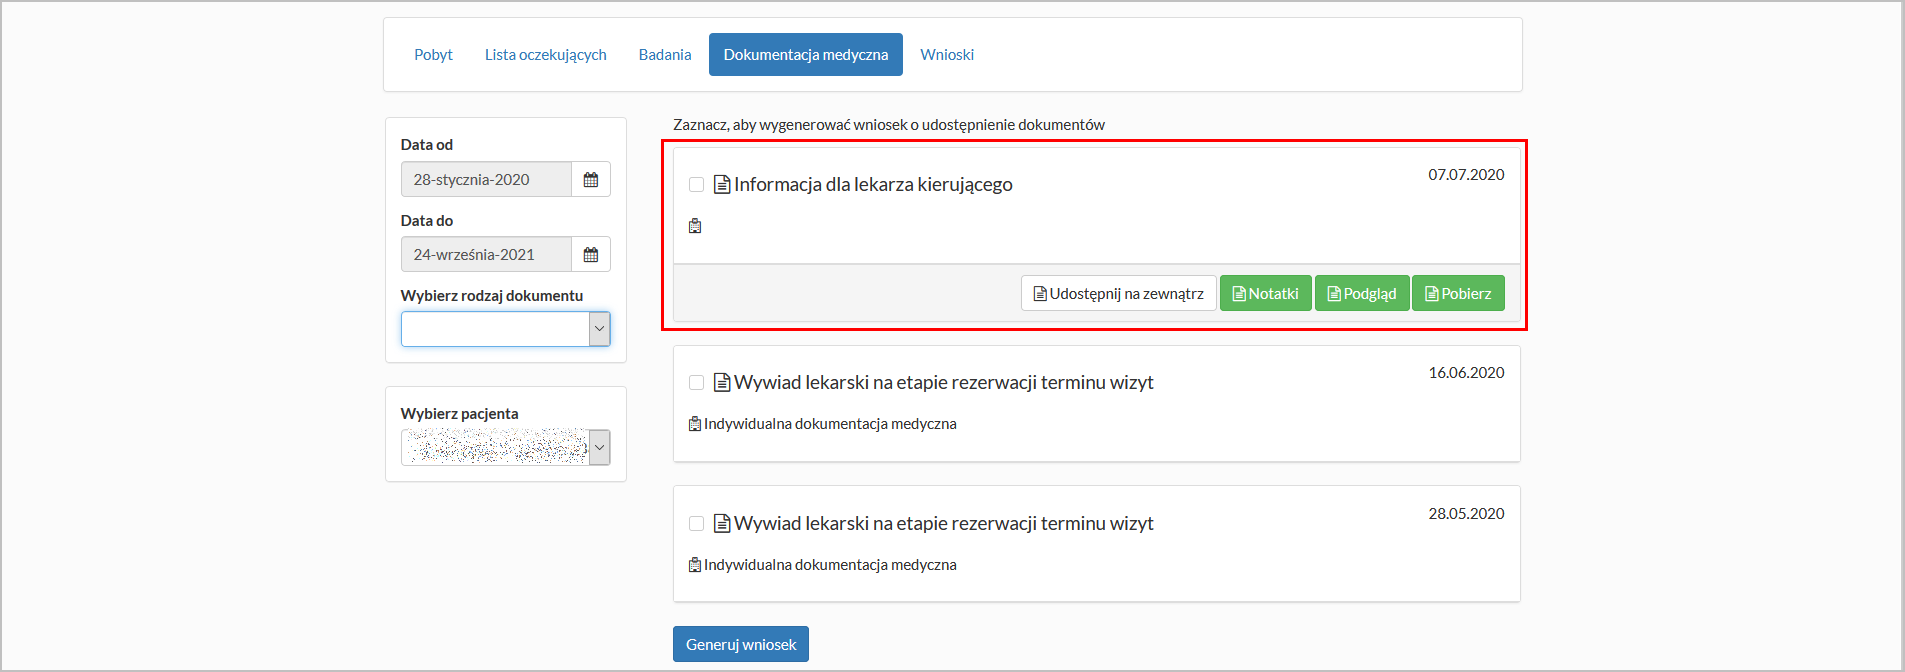Screen dimensions: 1905x672
Task: Click clipboard icon next to Indywidualna dokumentacja medyczna from 16.06.2020
Action: pos(694,423)
